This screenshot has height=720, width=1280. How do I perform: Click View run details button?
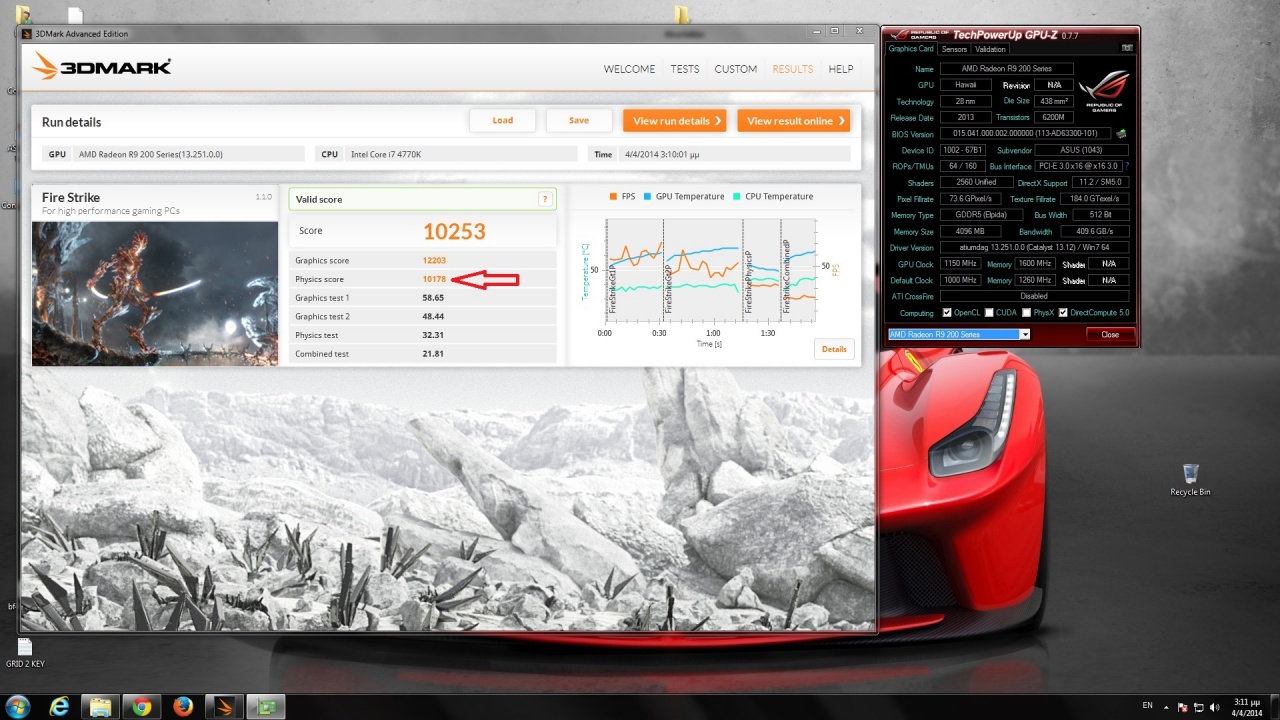pos(675,121)
